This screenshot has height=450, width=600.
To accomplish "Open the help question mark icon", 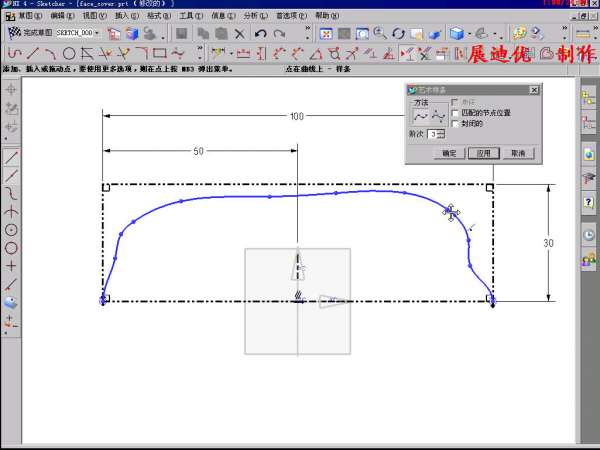I will [589, 203].
